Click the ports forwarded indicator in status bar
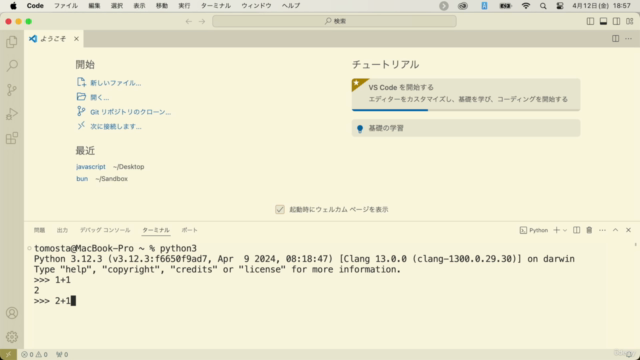Screen dimensions: 640x360 click(x=62, y=354)
